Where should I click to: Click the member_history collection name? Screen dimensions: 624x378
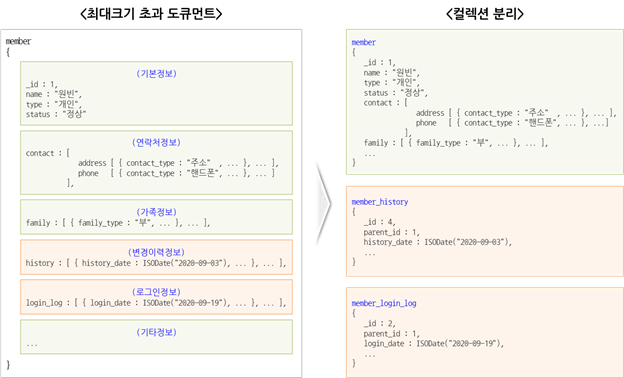pyautogui.click(x=380, y=202)
